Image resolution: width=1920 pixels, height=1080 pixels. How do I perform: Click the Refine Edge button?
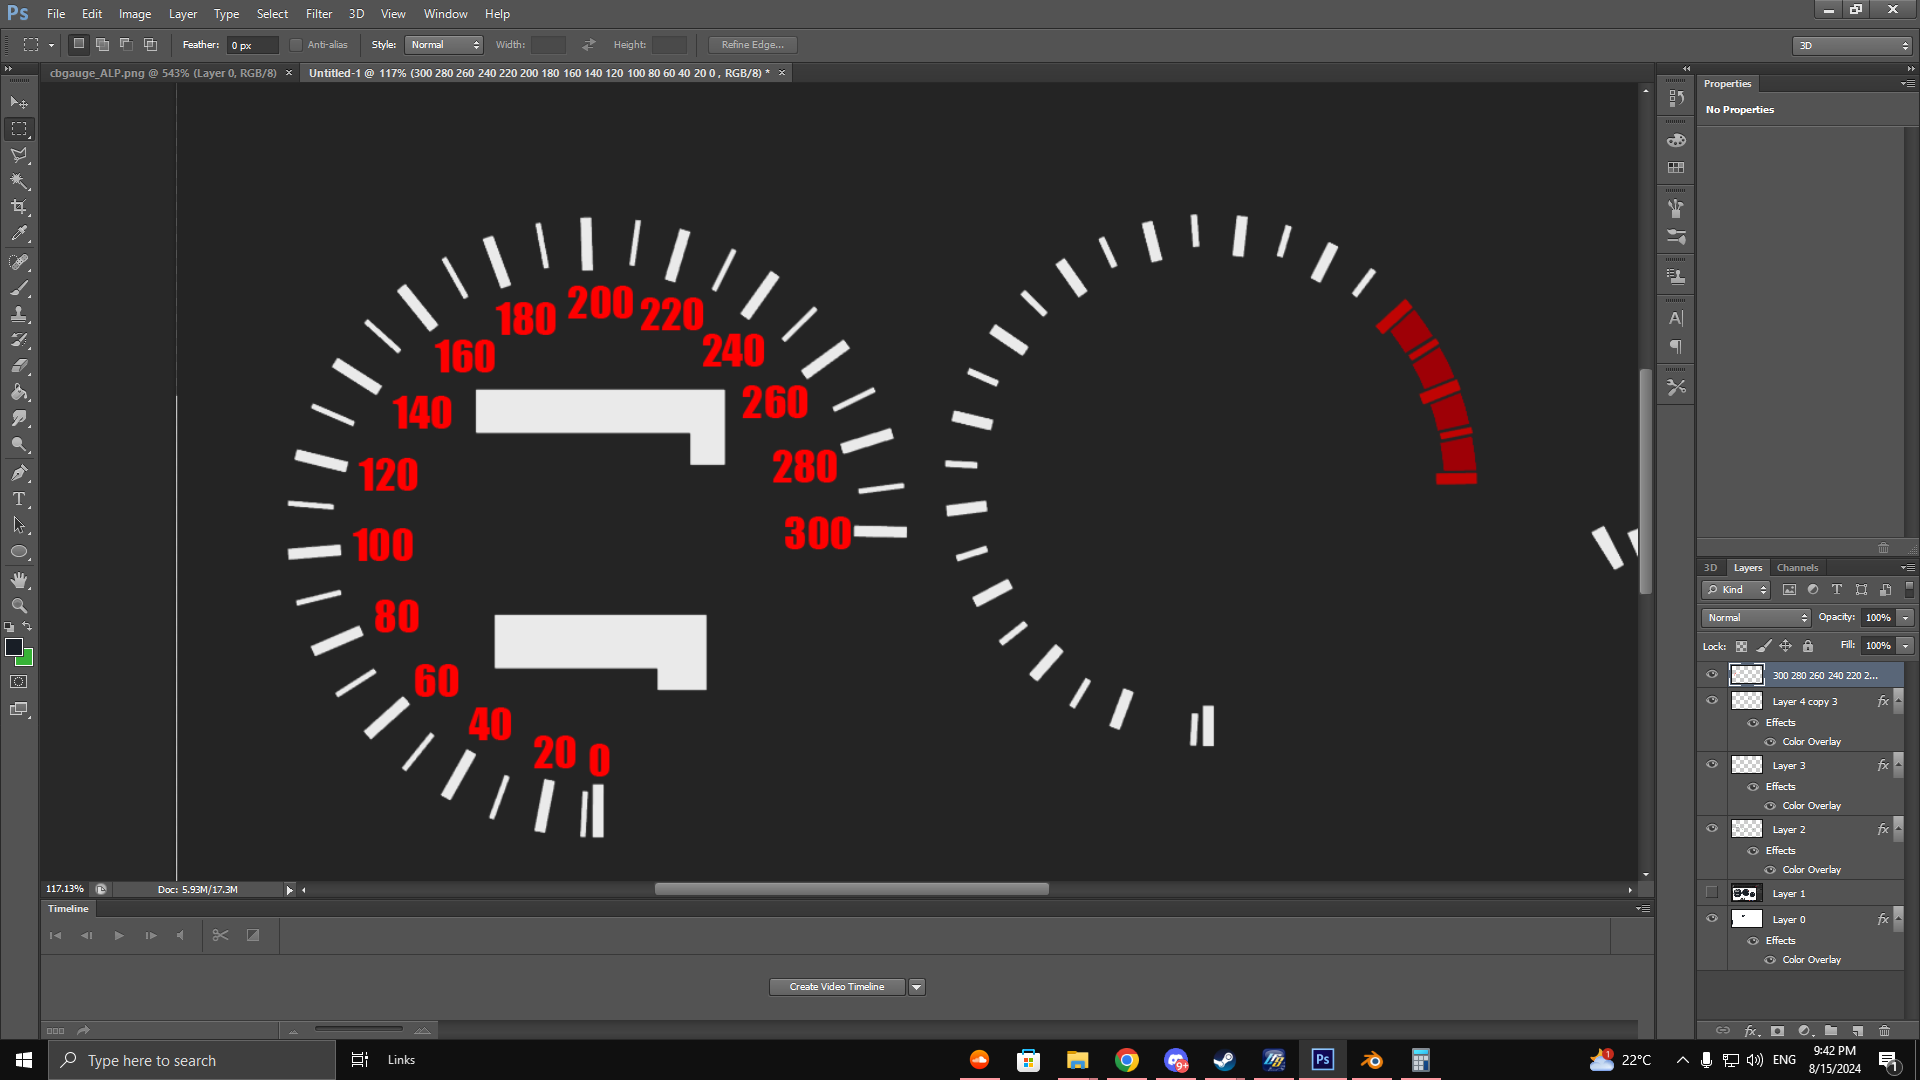(x=752, y=45)
